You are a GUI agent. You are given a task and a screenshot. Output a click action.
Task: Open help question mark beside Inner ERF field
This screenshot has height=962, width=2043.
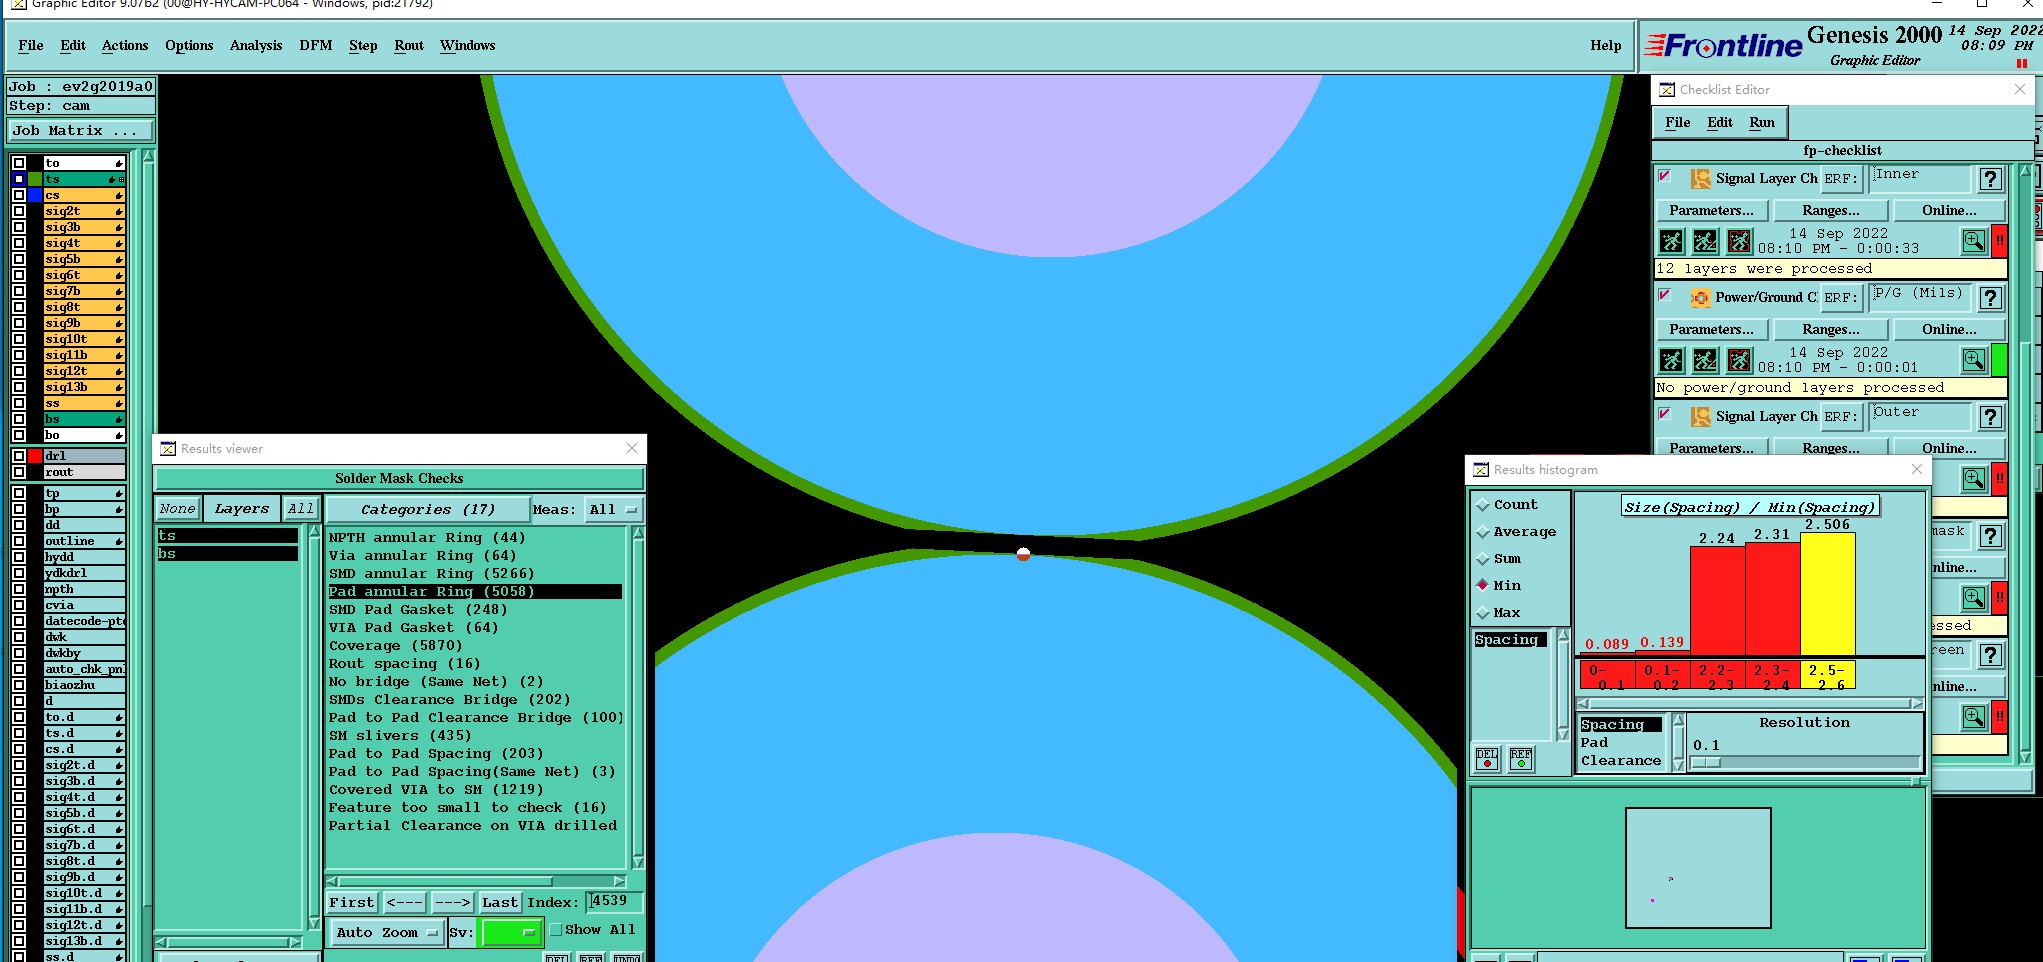click(x=1991, y=179)
